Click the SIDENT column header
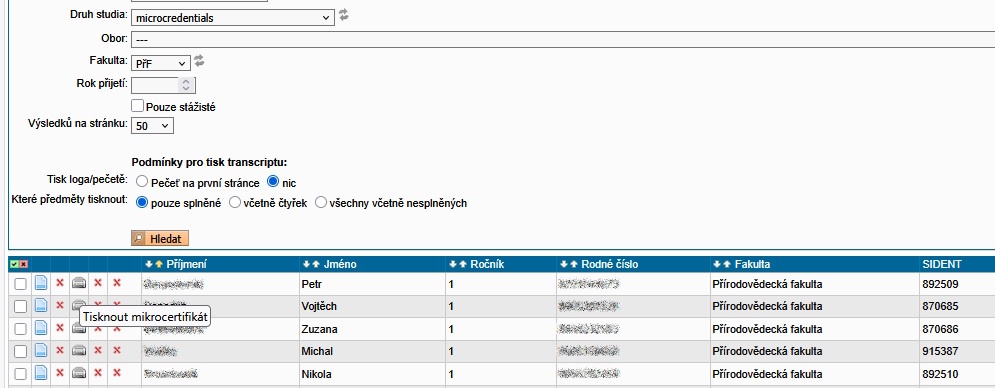Viewport: 995px width, 388px height. pos(942,264)
